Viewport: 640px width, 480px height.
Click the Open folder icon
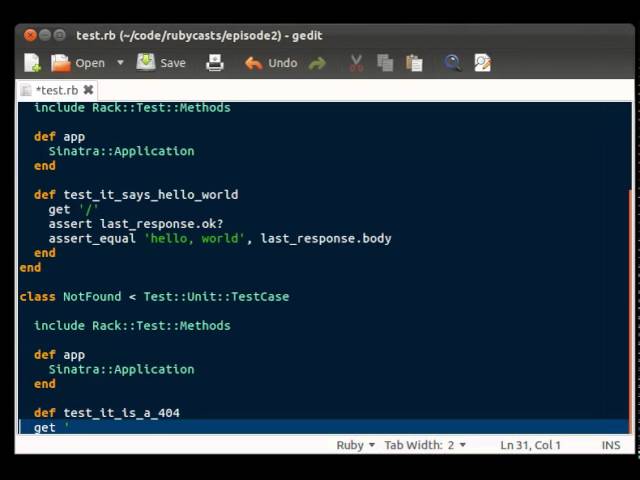coord(61,63)
